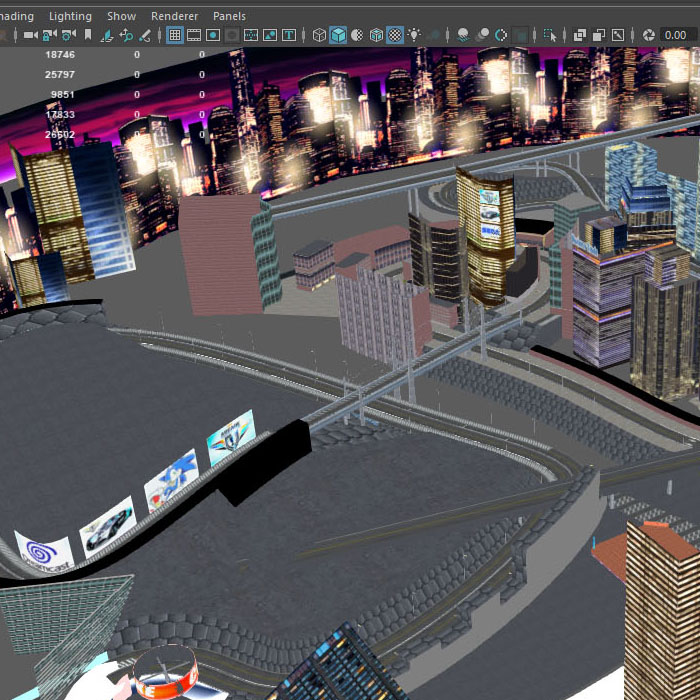Image resolution: width=700 pixels, height=700 pixels.
Task: Click the exposure value field showing 0.00
Action: pyautogui.click(x=675, y=35)
